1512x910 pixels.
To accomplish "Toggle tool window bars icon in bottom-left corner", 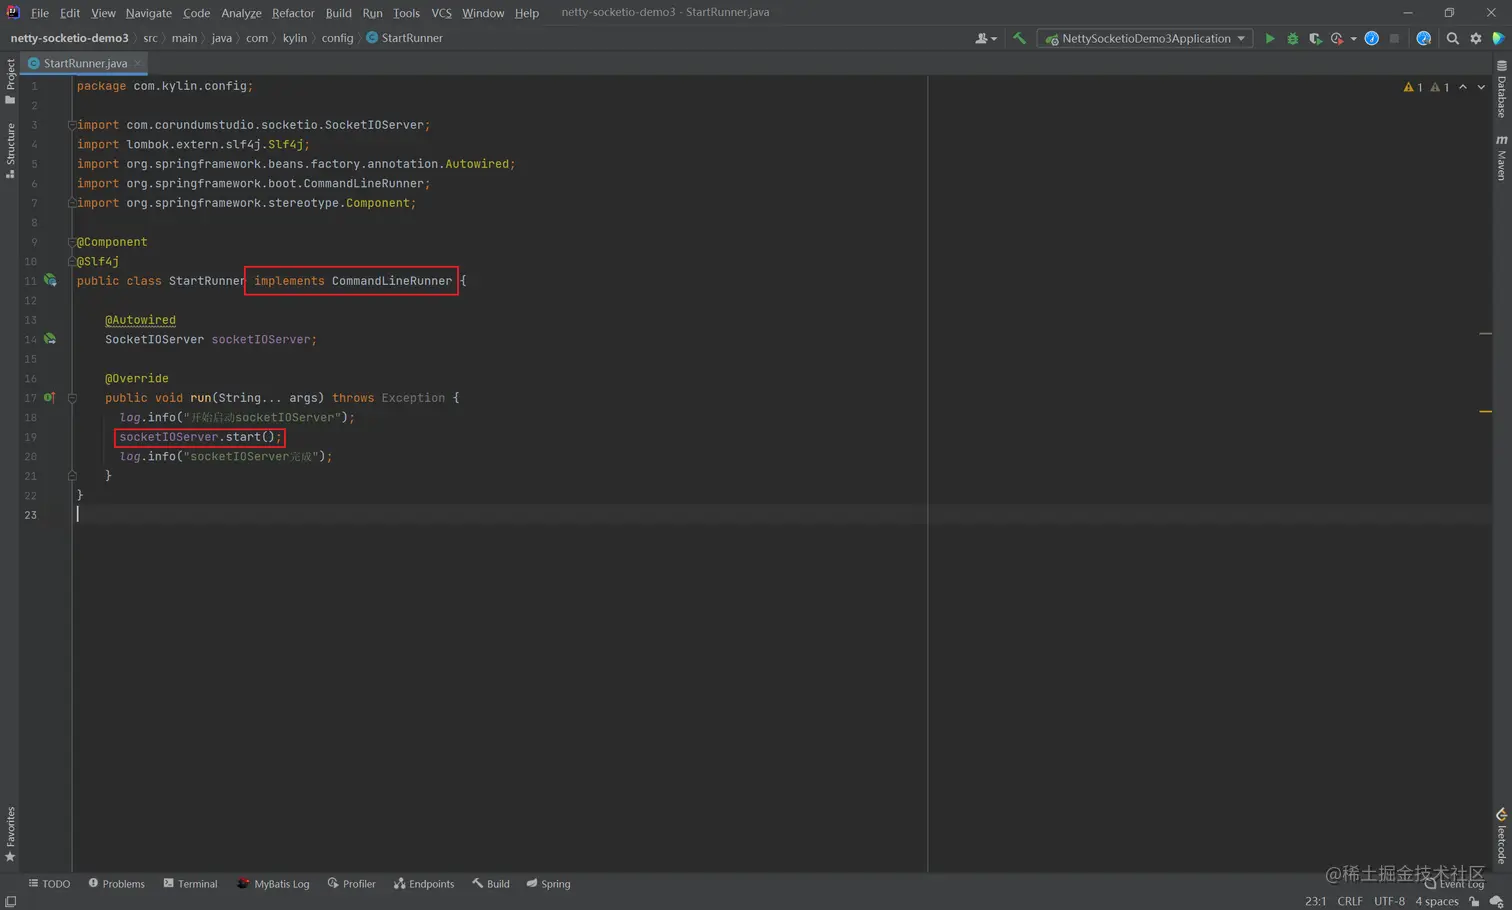I will click(10, 901).
